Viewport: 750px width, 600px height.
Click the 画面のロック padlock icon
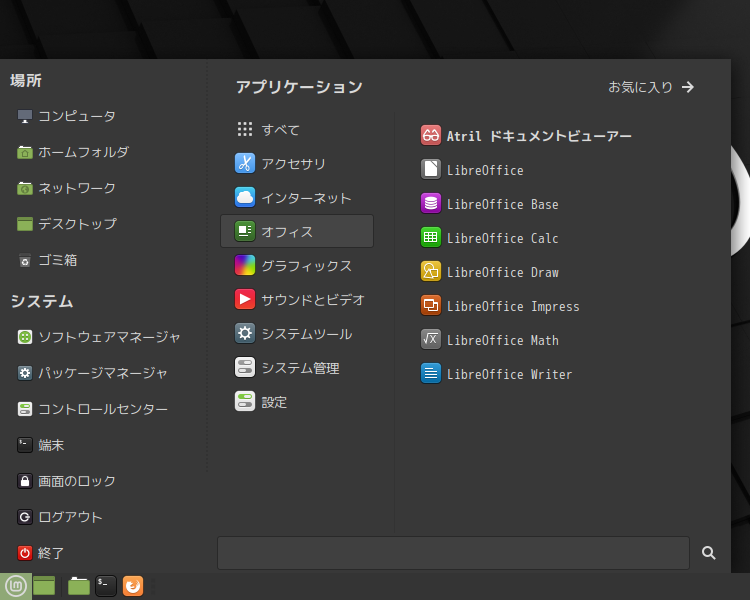tap(25, 481)
